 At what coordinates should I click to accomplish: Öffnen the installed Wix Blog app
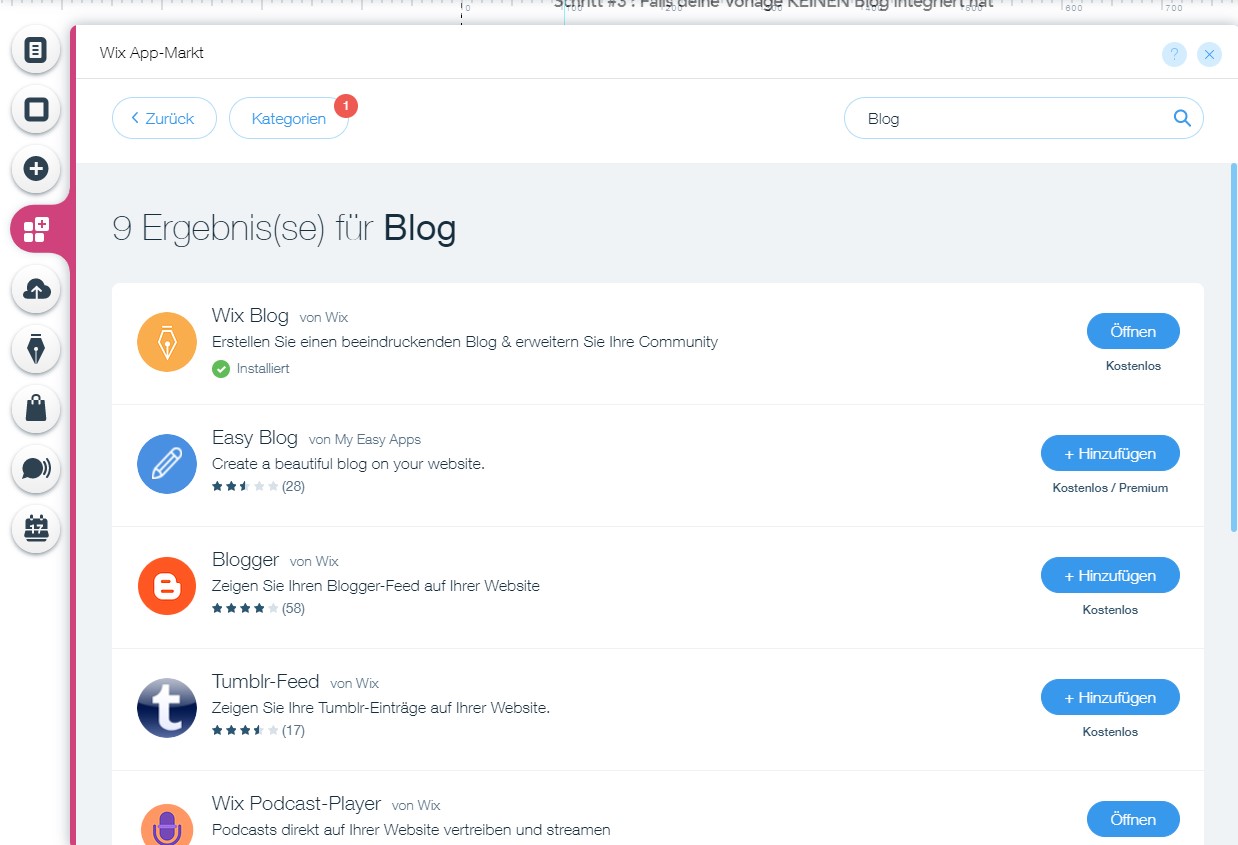click(x=1133, y=331)
